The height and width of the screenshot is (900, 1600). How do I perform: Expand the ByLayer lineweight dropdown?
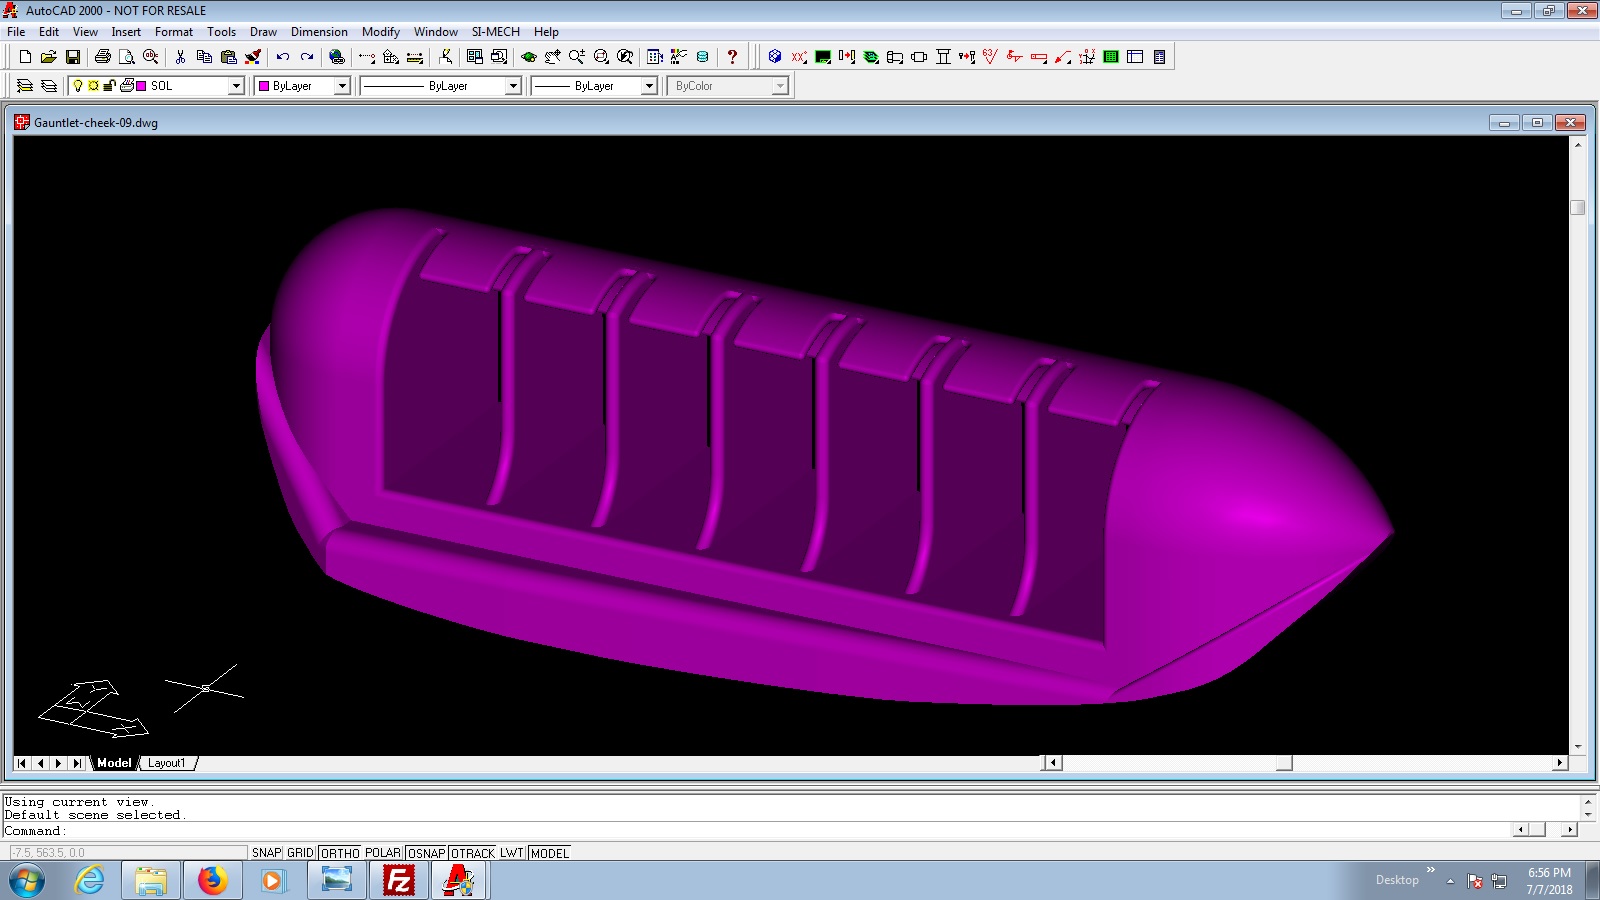point(649,86)
